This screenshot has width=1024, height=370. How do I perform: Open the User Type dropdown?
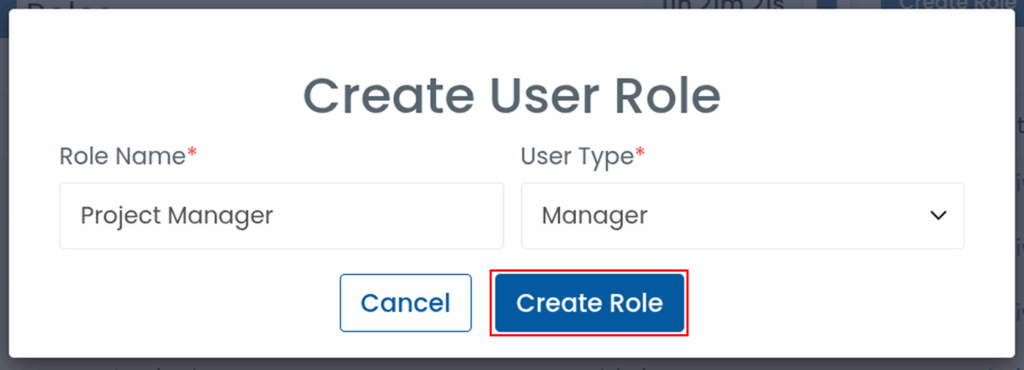click(x=743, y=215)
